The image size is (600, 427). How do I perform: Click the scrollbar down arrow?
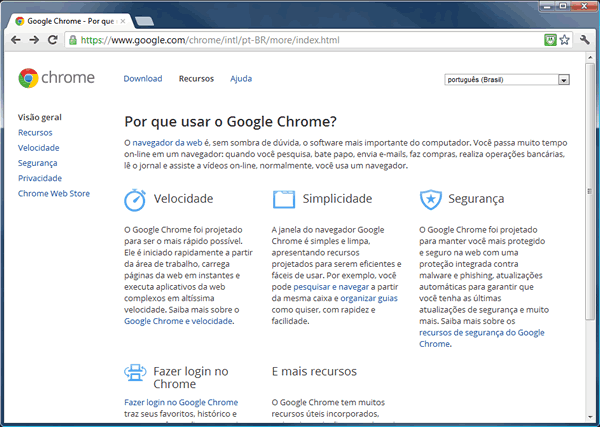(x=590, y=417)
